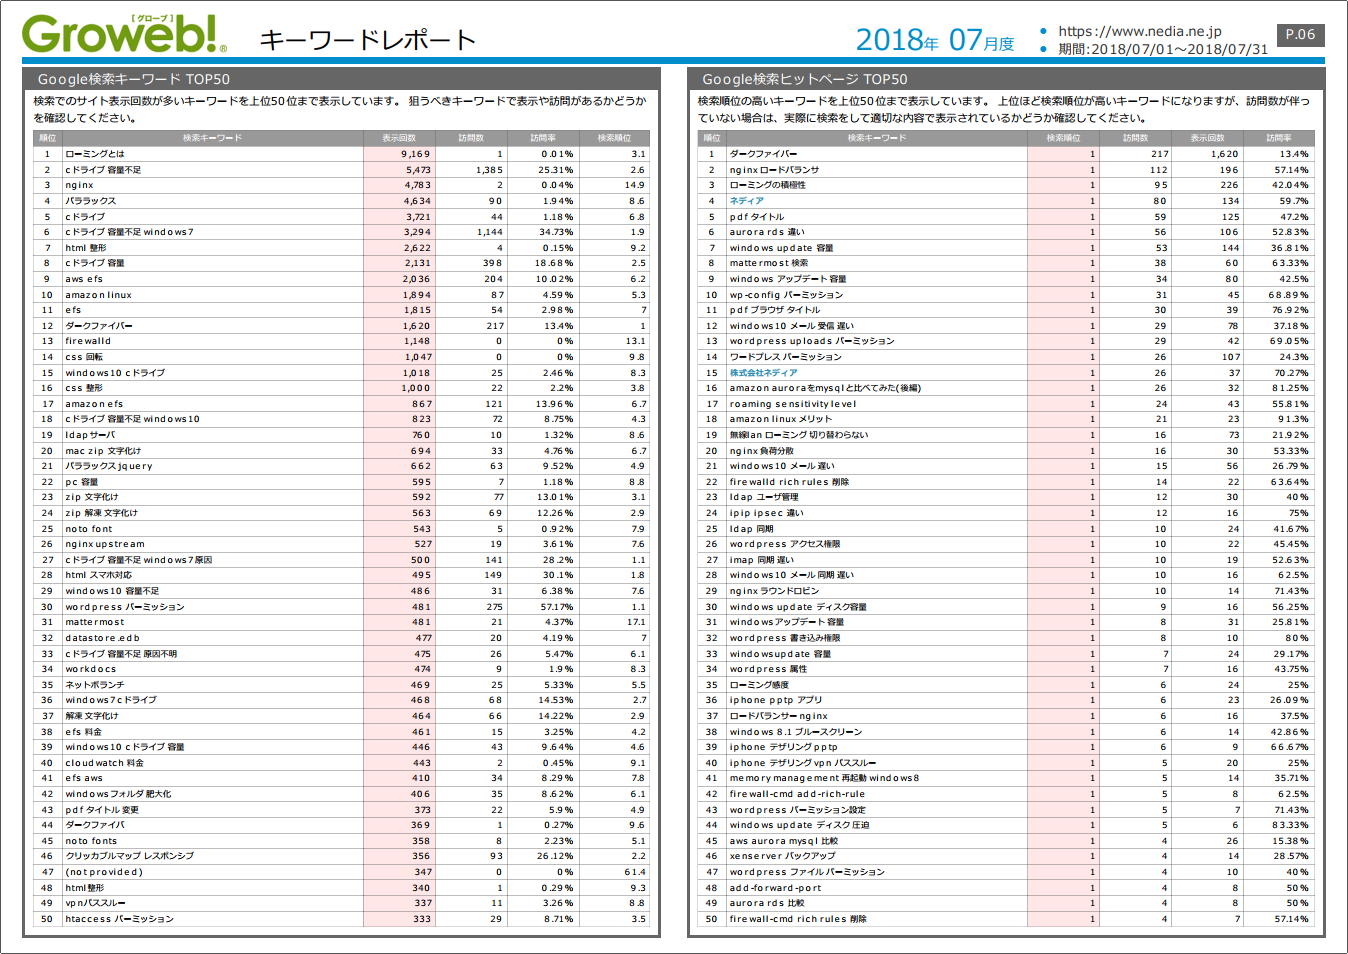Click the windows 8.1 ブルースクリーン keyword

coord(796,732)
